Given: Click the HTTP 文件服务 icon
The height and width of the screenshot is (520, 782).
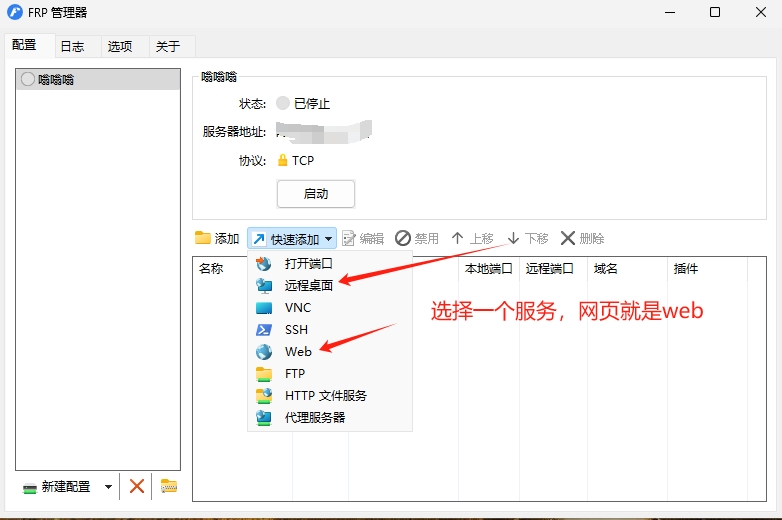Looking at the screenshot, I should coord(264,396).
